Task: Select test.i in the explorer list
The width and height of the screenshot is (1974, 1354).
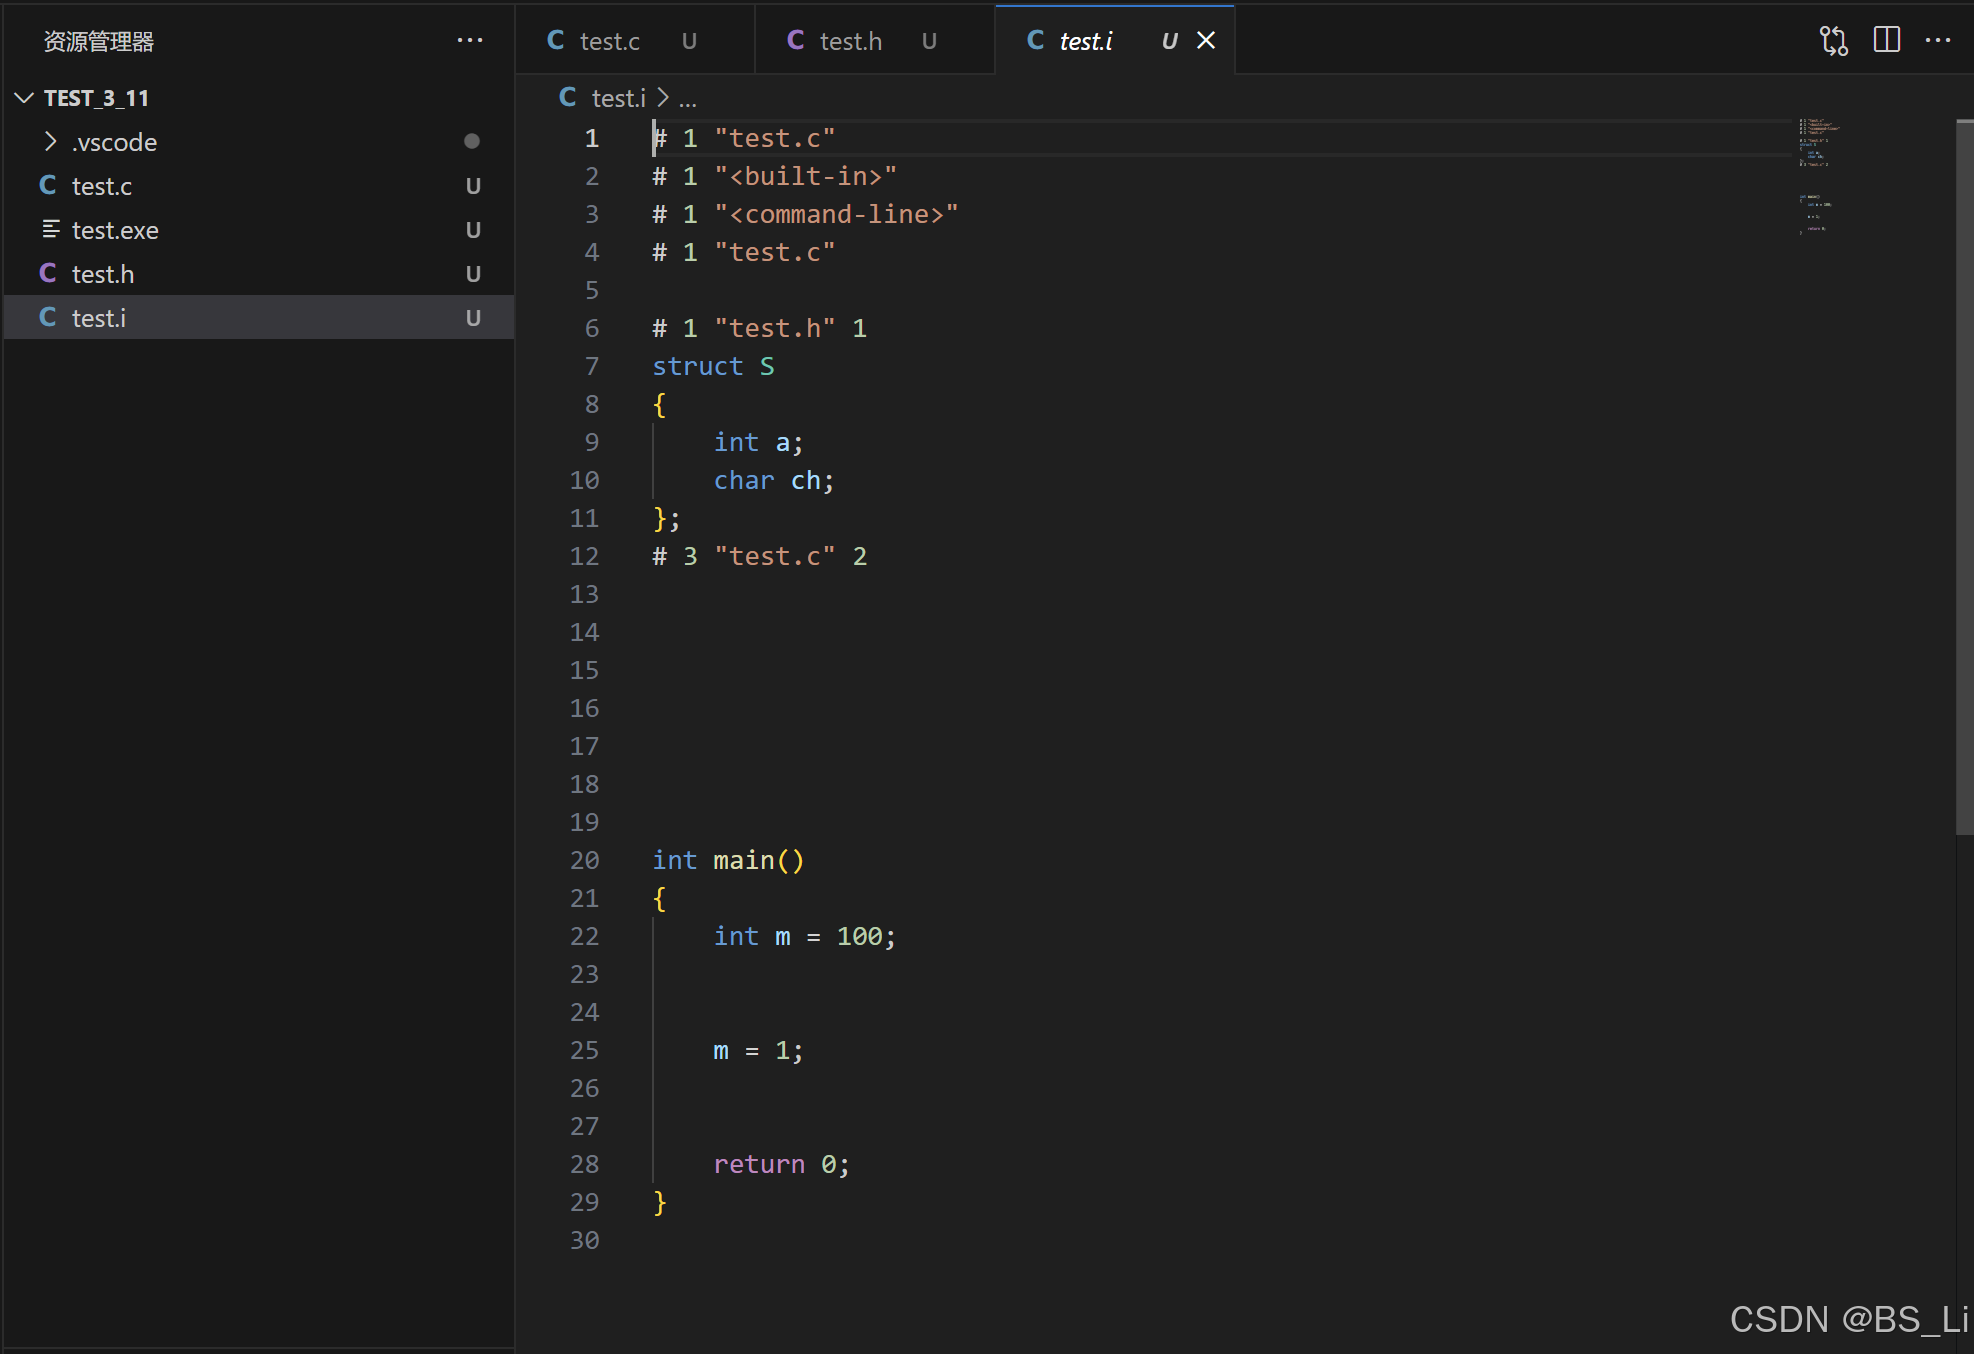Action: click(x=99, y=318)
